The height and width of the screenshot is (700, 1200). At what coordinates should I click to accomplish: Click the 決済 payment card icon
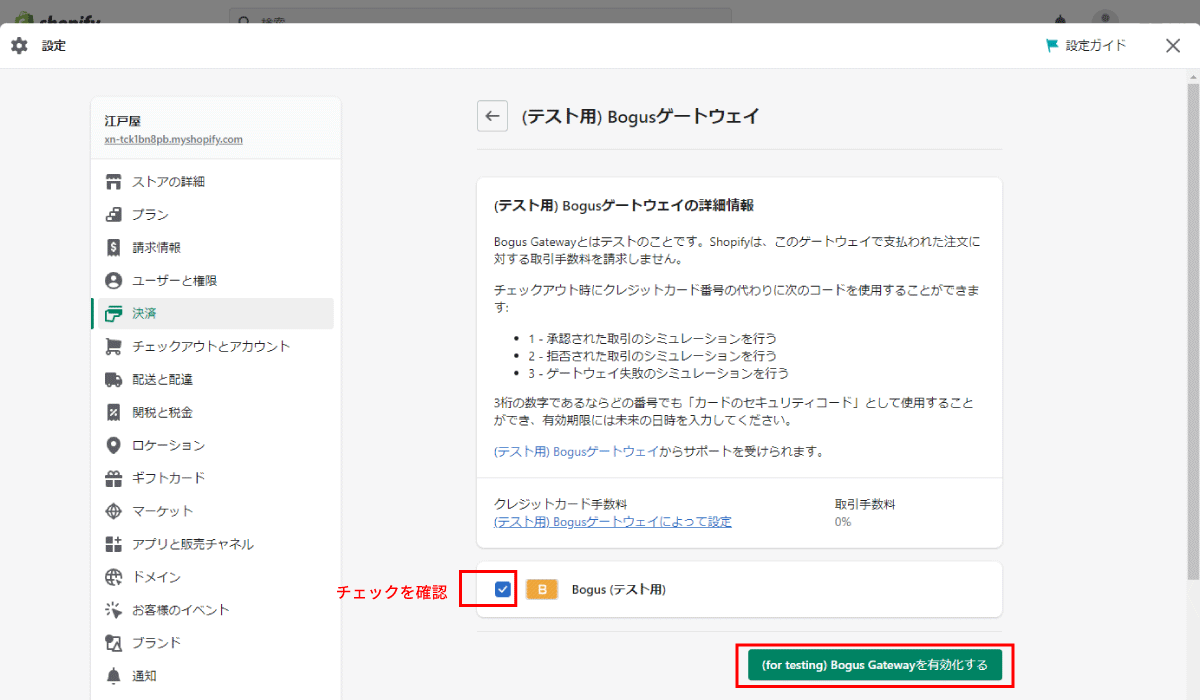[x=114, y=314]
